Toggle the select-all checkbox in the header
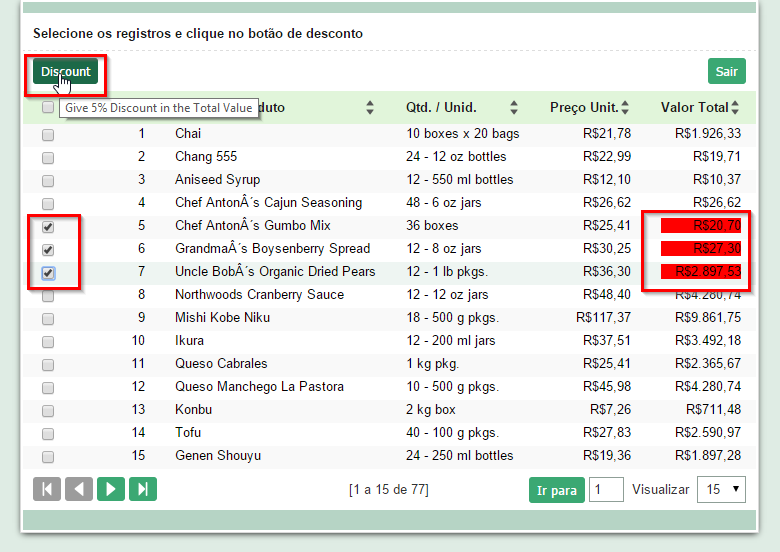The image size is (780, 552). [x=48, y=108]
